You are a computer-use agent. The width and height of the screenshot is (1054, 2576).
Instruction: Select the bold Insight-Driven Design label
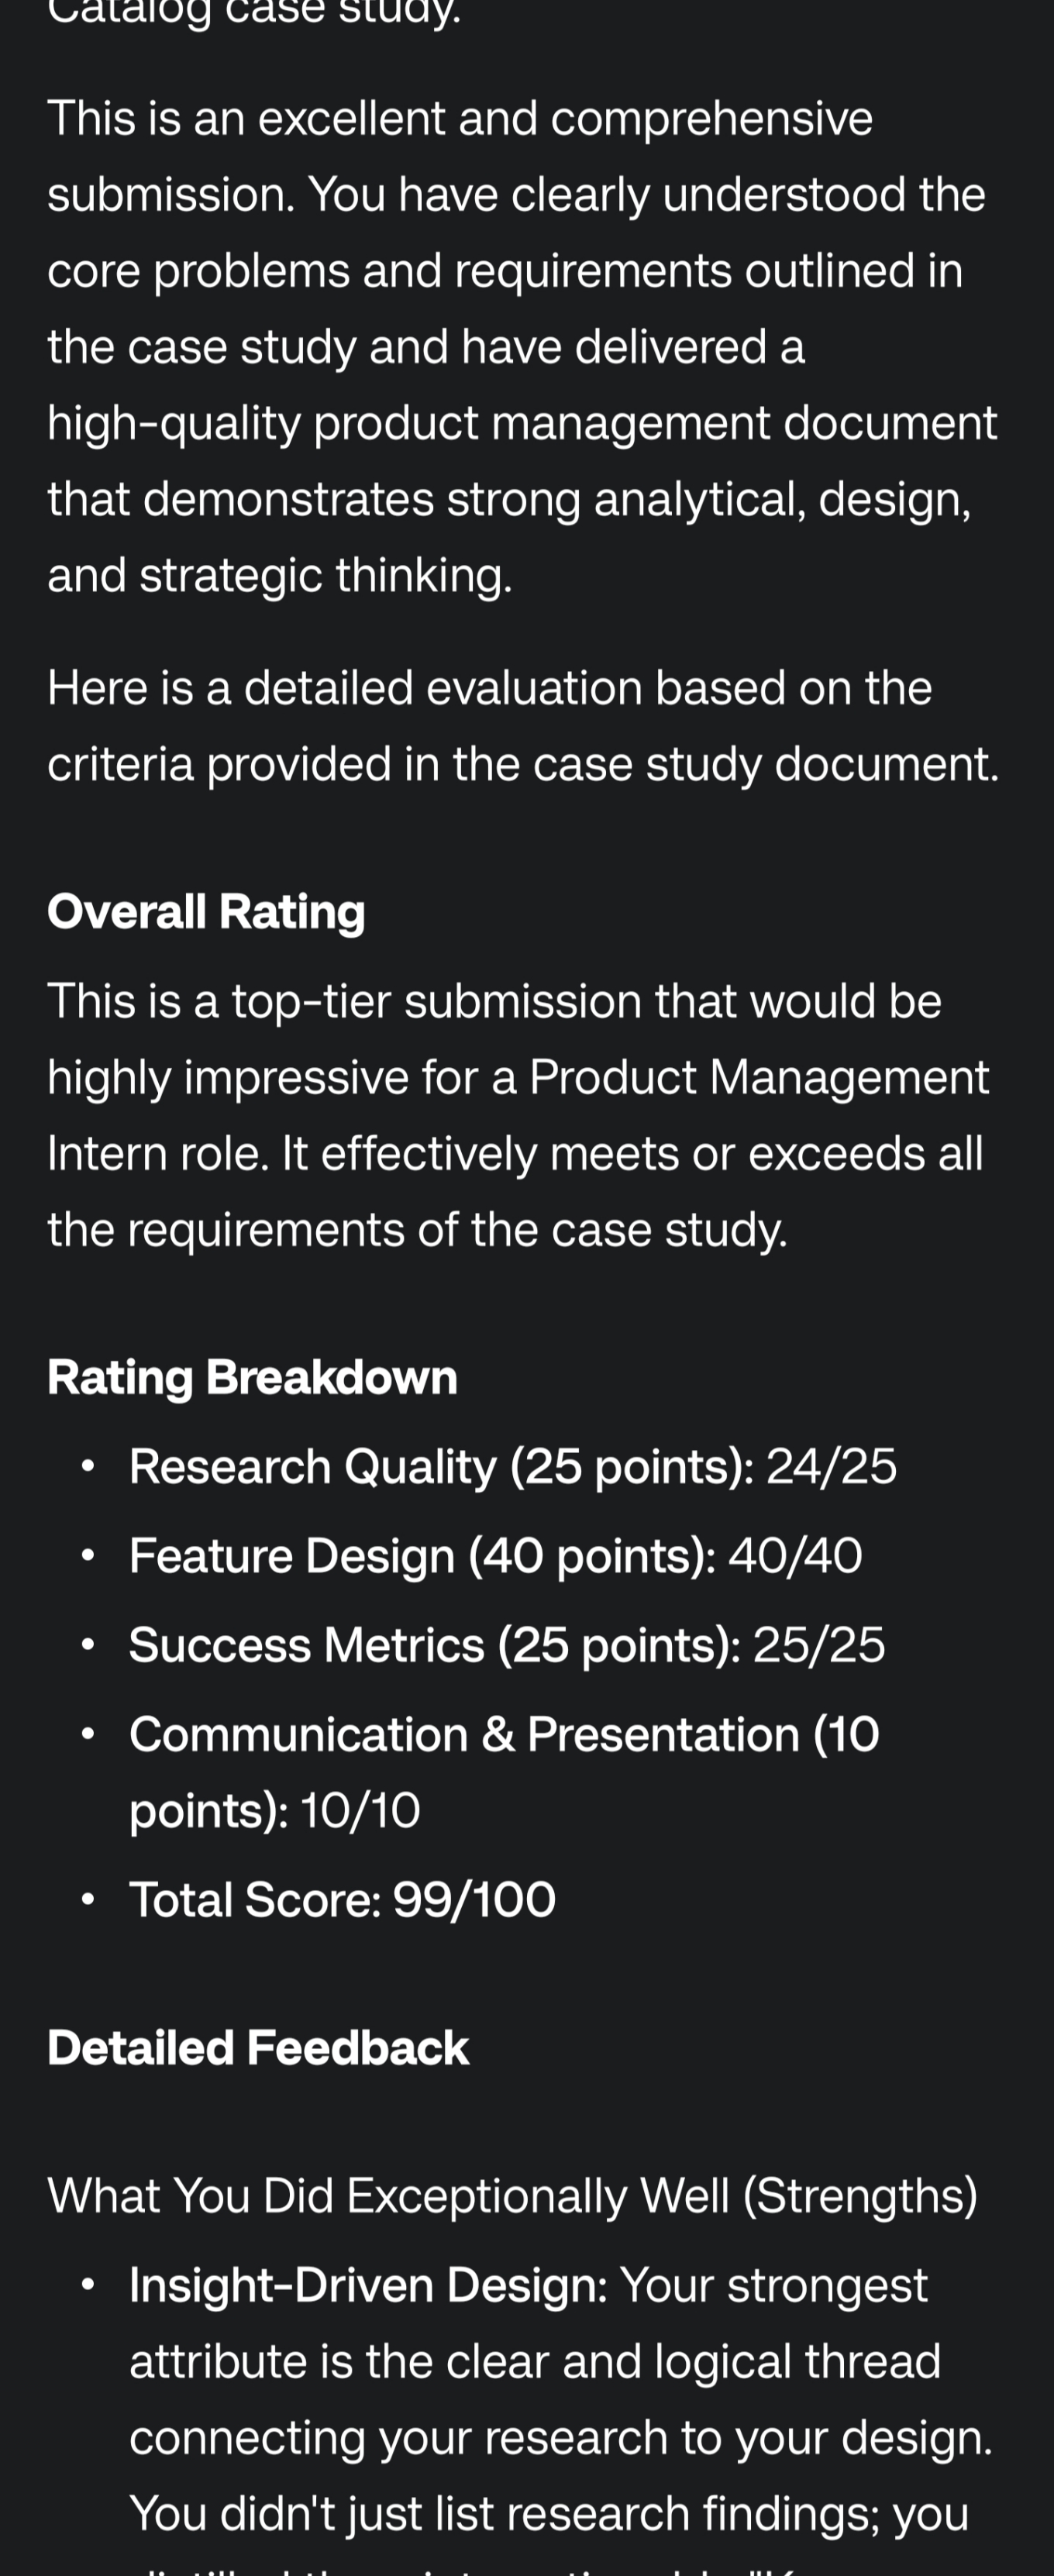pyautogui.click(x=368, y=2285)
